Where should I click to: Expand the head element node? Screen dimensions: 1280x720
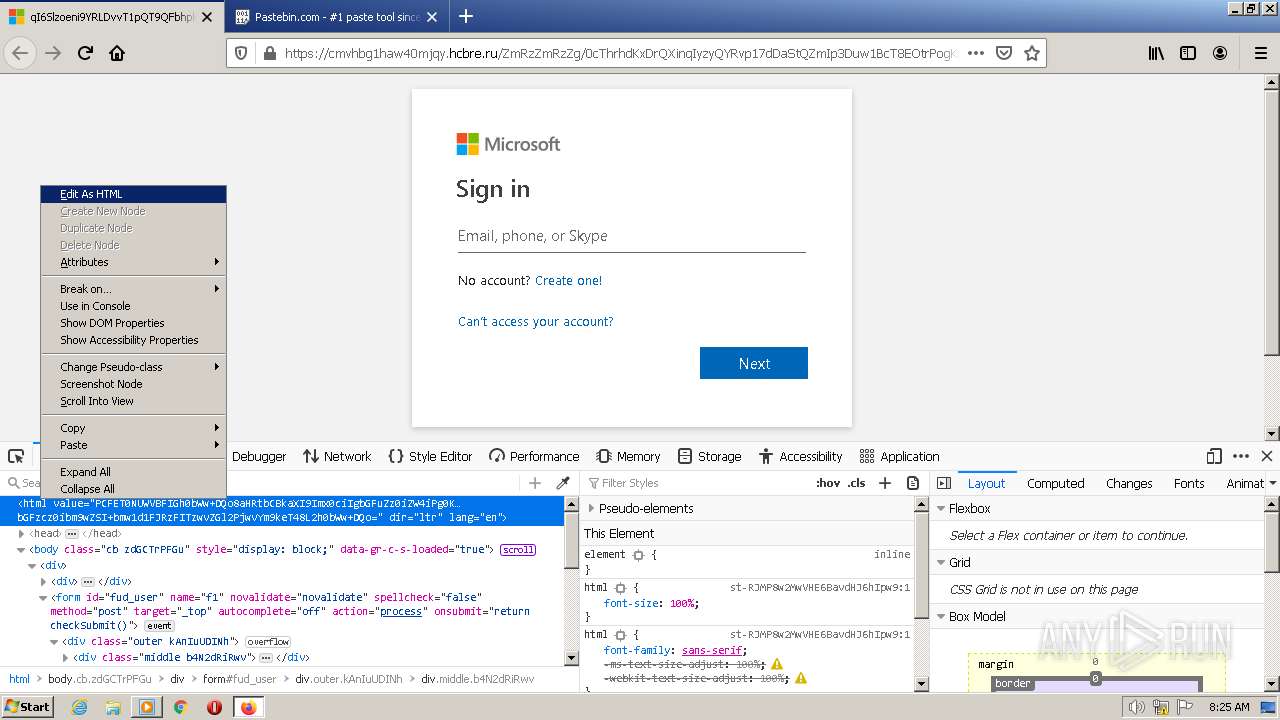tap(21, 534)
